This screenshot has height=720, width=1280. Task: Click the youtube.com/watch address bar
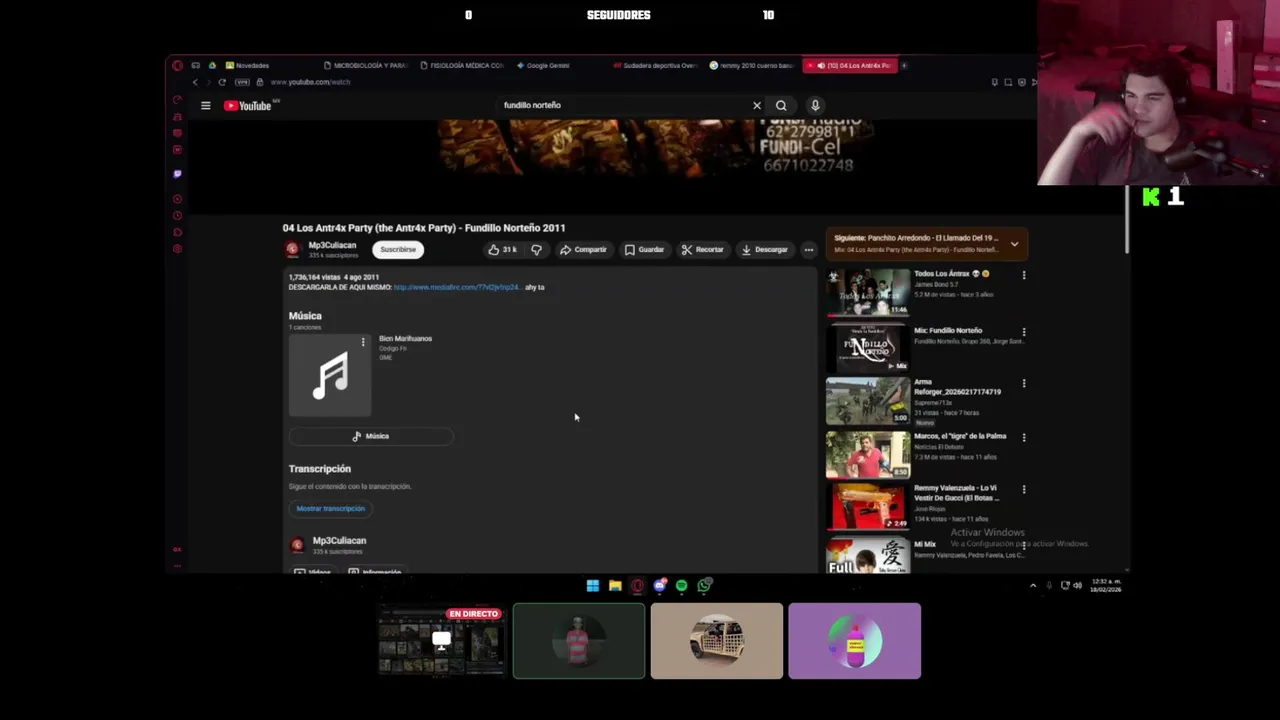310,82
